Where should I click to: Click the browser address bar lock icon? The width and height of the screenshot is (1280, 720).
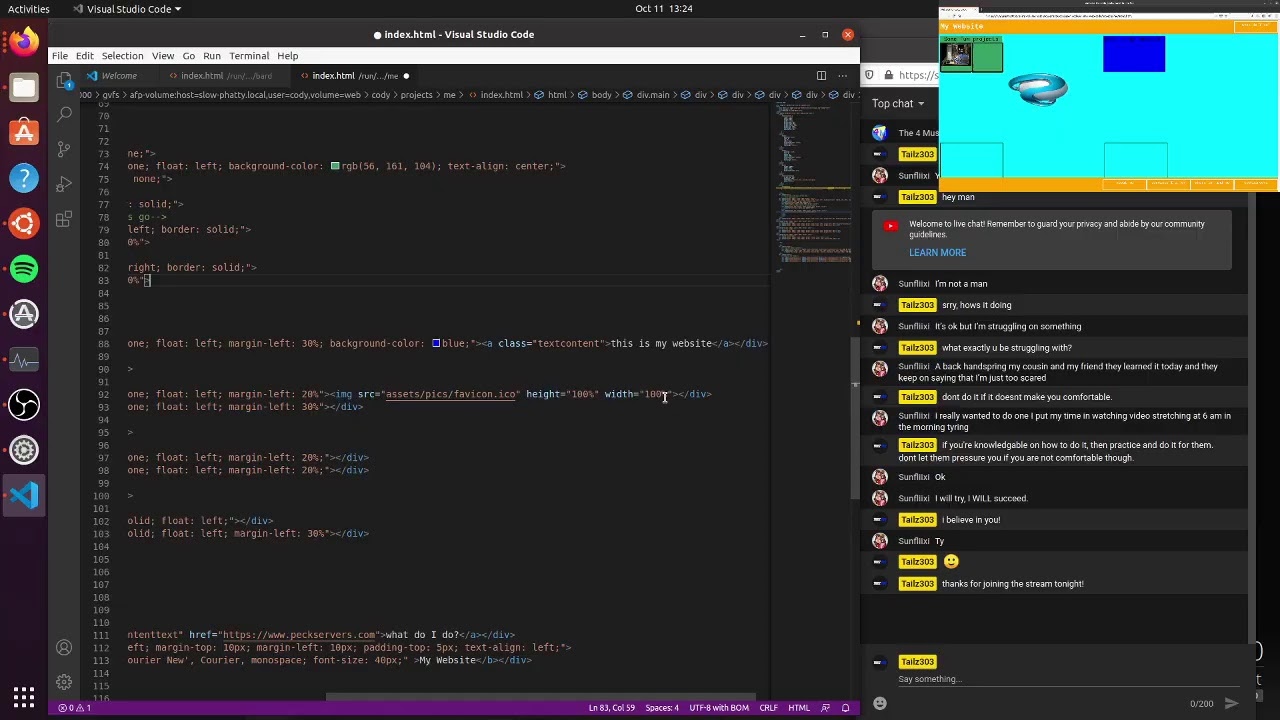[x=887, y=75]
